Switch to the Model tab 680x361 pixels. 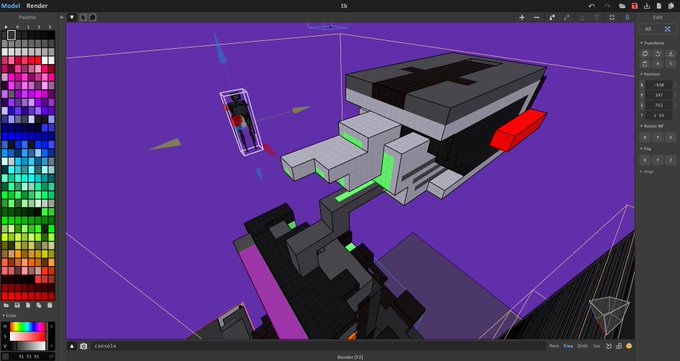[x=10, y=6]
